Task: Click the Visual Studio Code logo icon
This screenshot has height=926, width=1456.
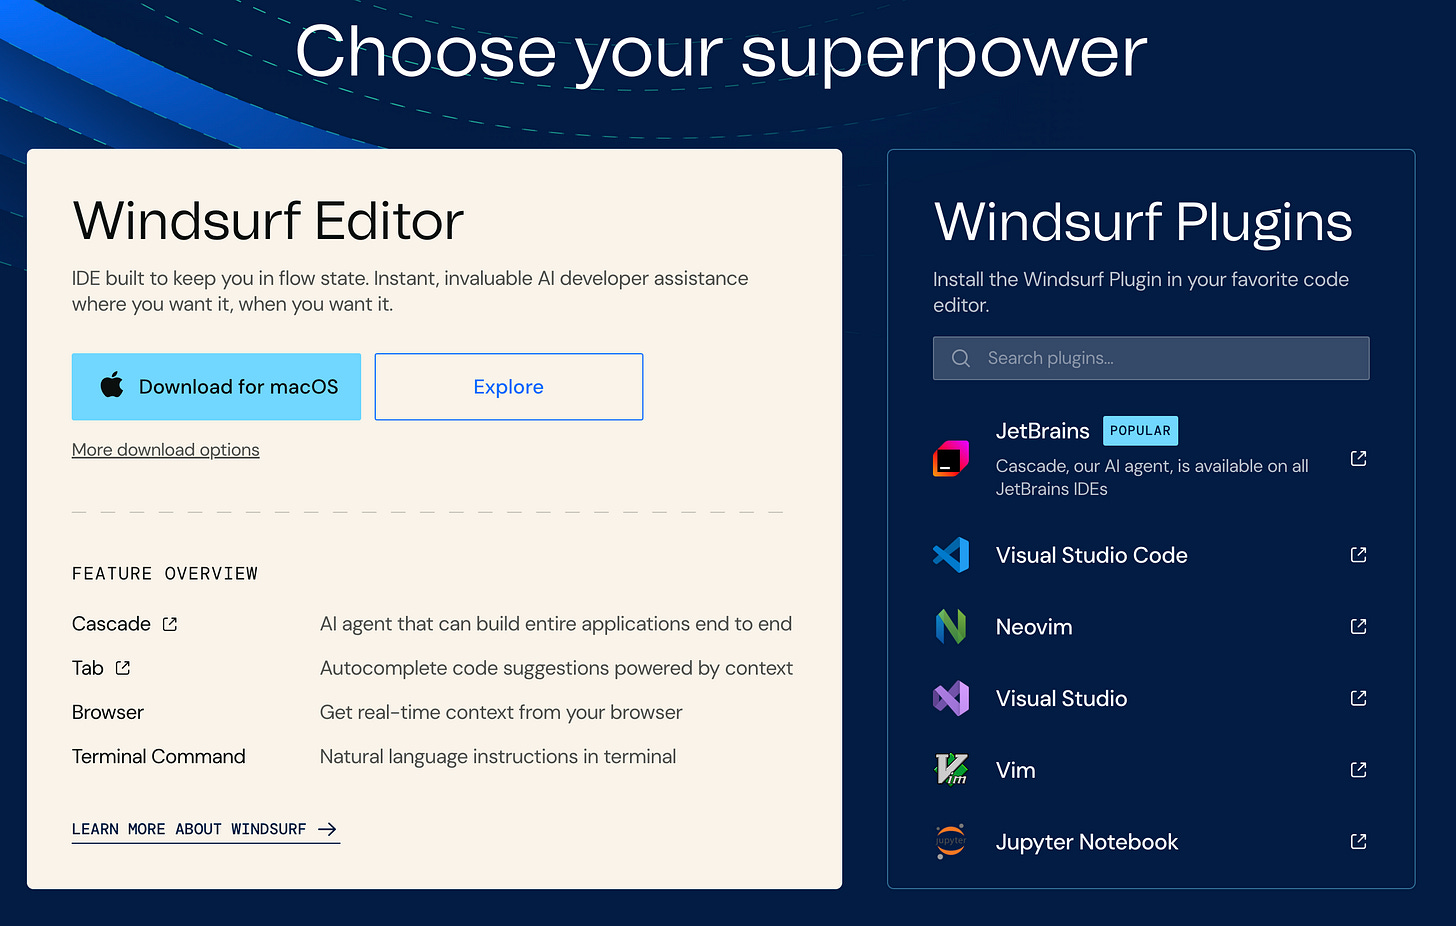Action: (951, 555)
